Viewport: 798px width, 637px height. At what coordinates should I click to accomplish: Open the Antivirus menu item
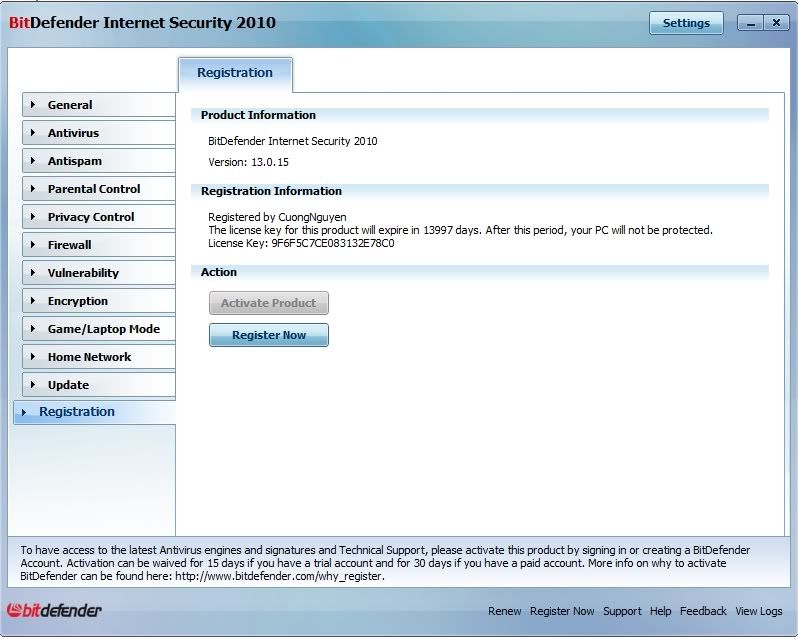coord(99,133)
